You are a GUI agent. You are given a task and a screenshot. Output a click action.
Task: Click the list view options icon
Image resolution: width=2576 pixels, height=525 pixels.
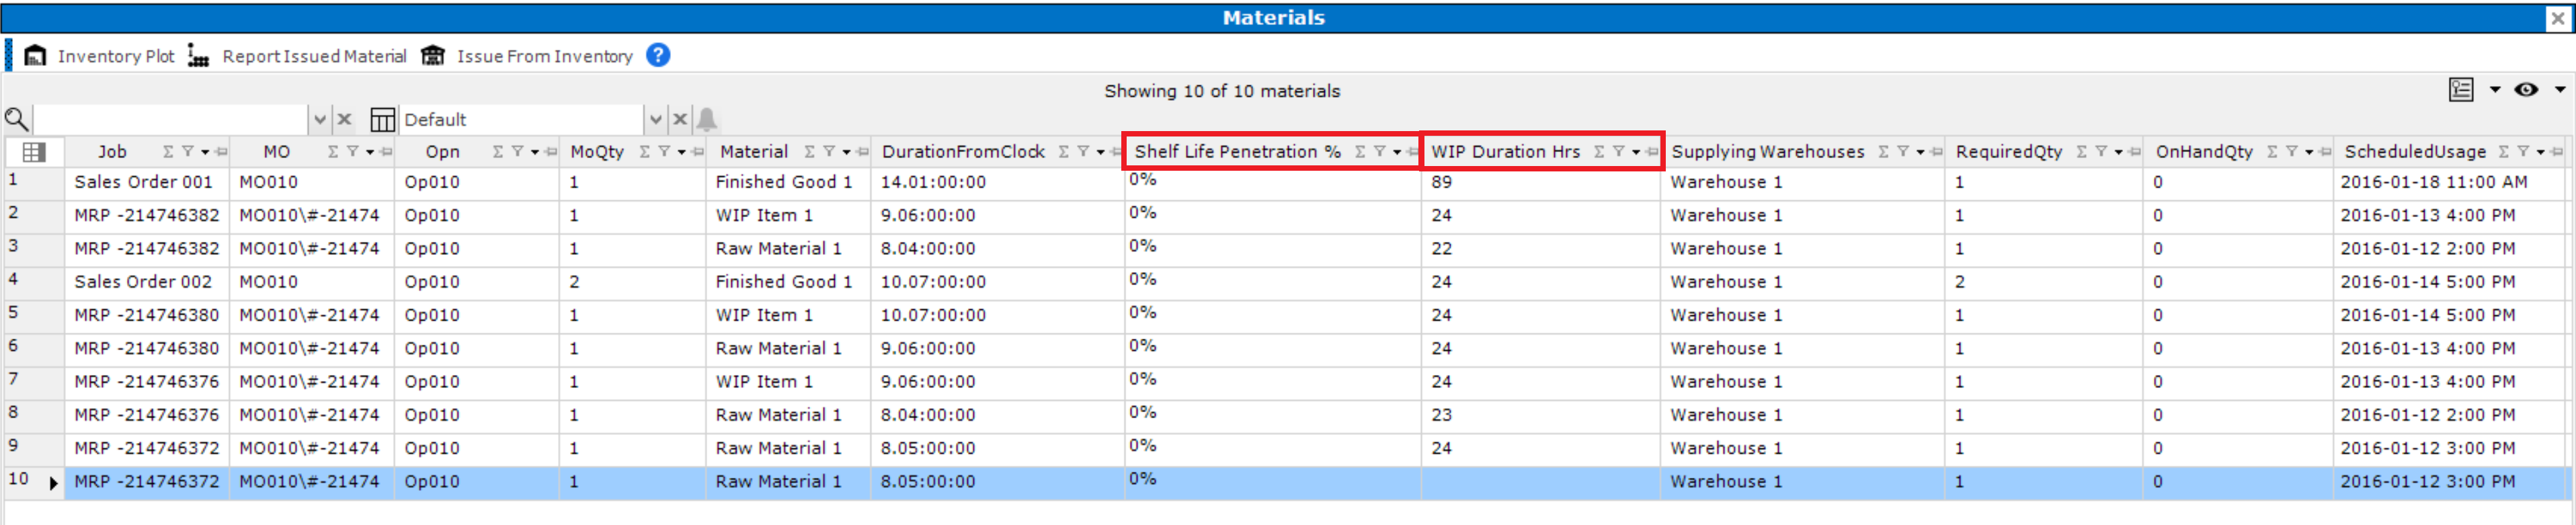pos(2461,90)
